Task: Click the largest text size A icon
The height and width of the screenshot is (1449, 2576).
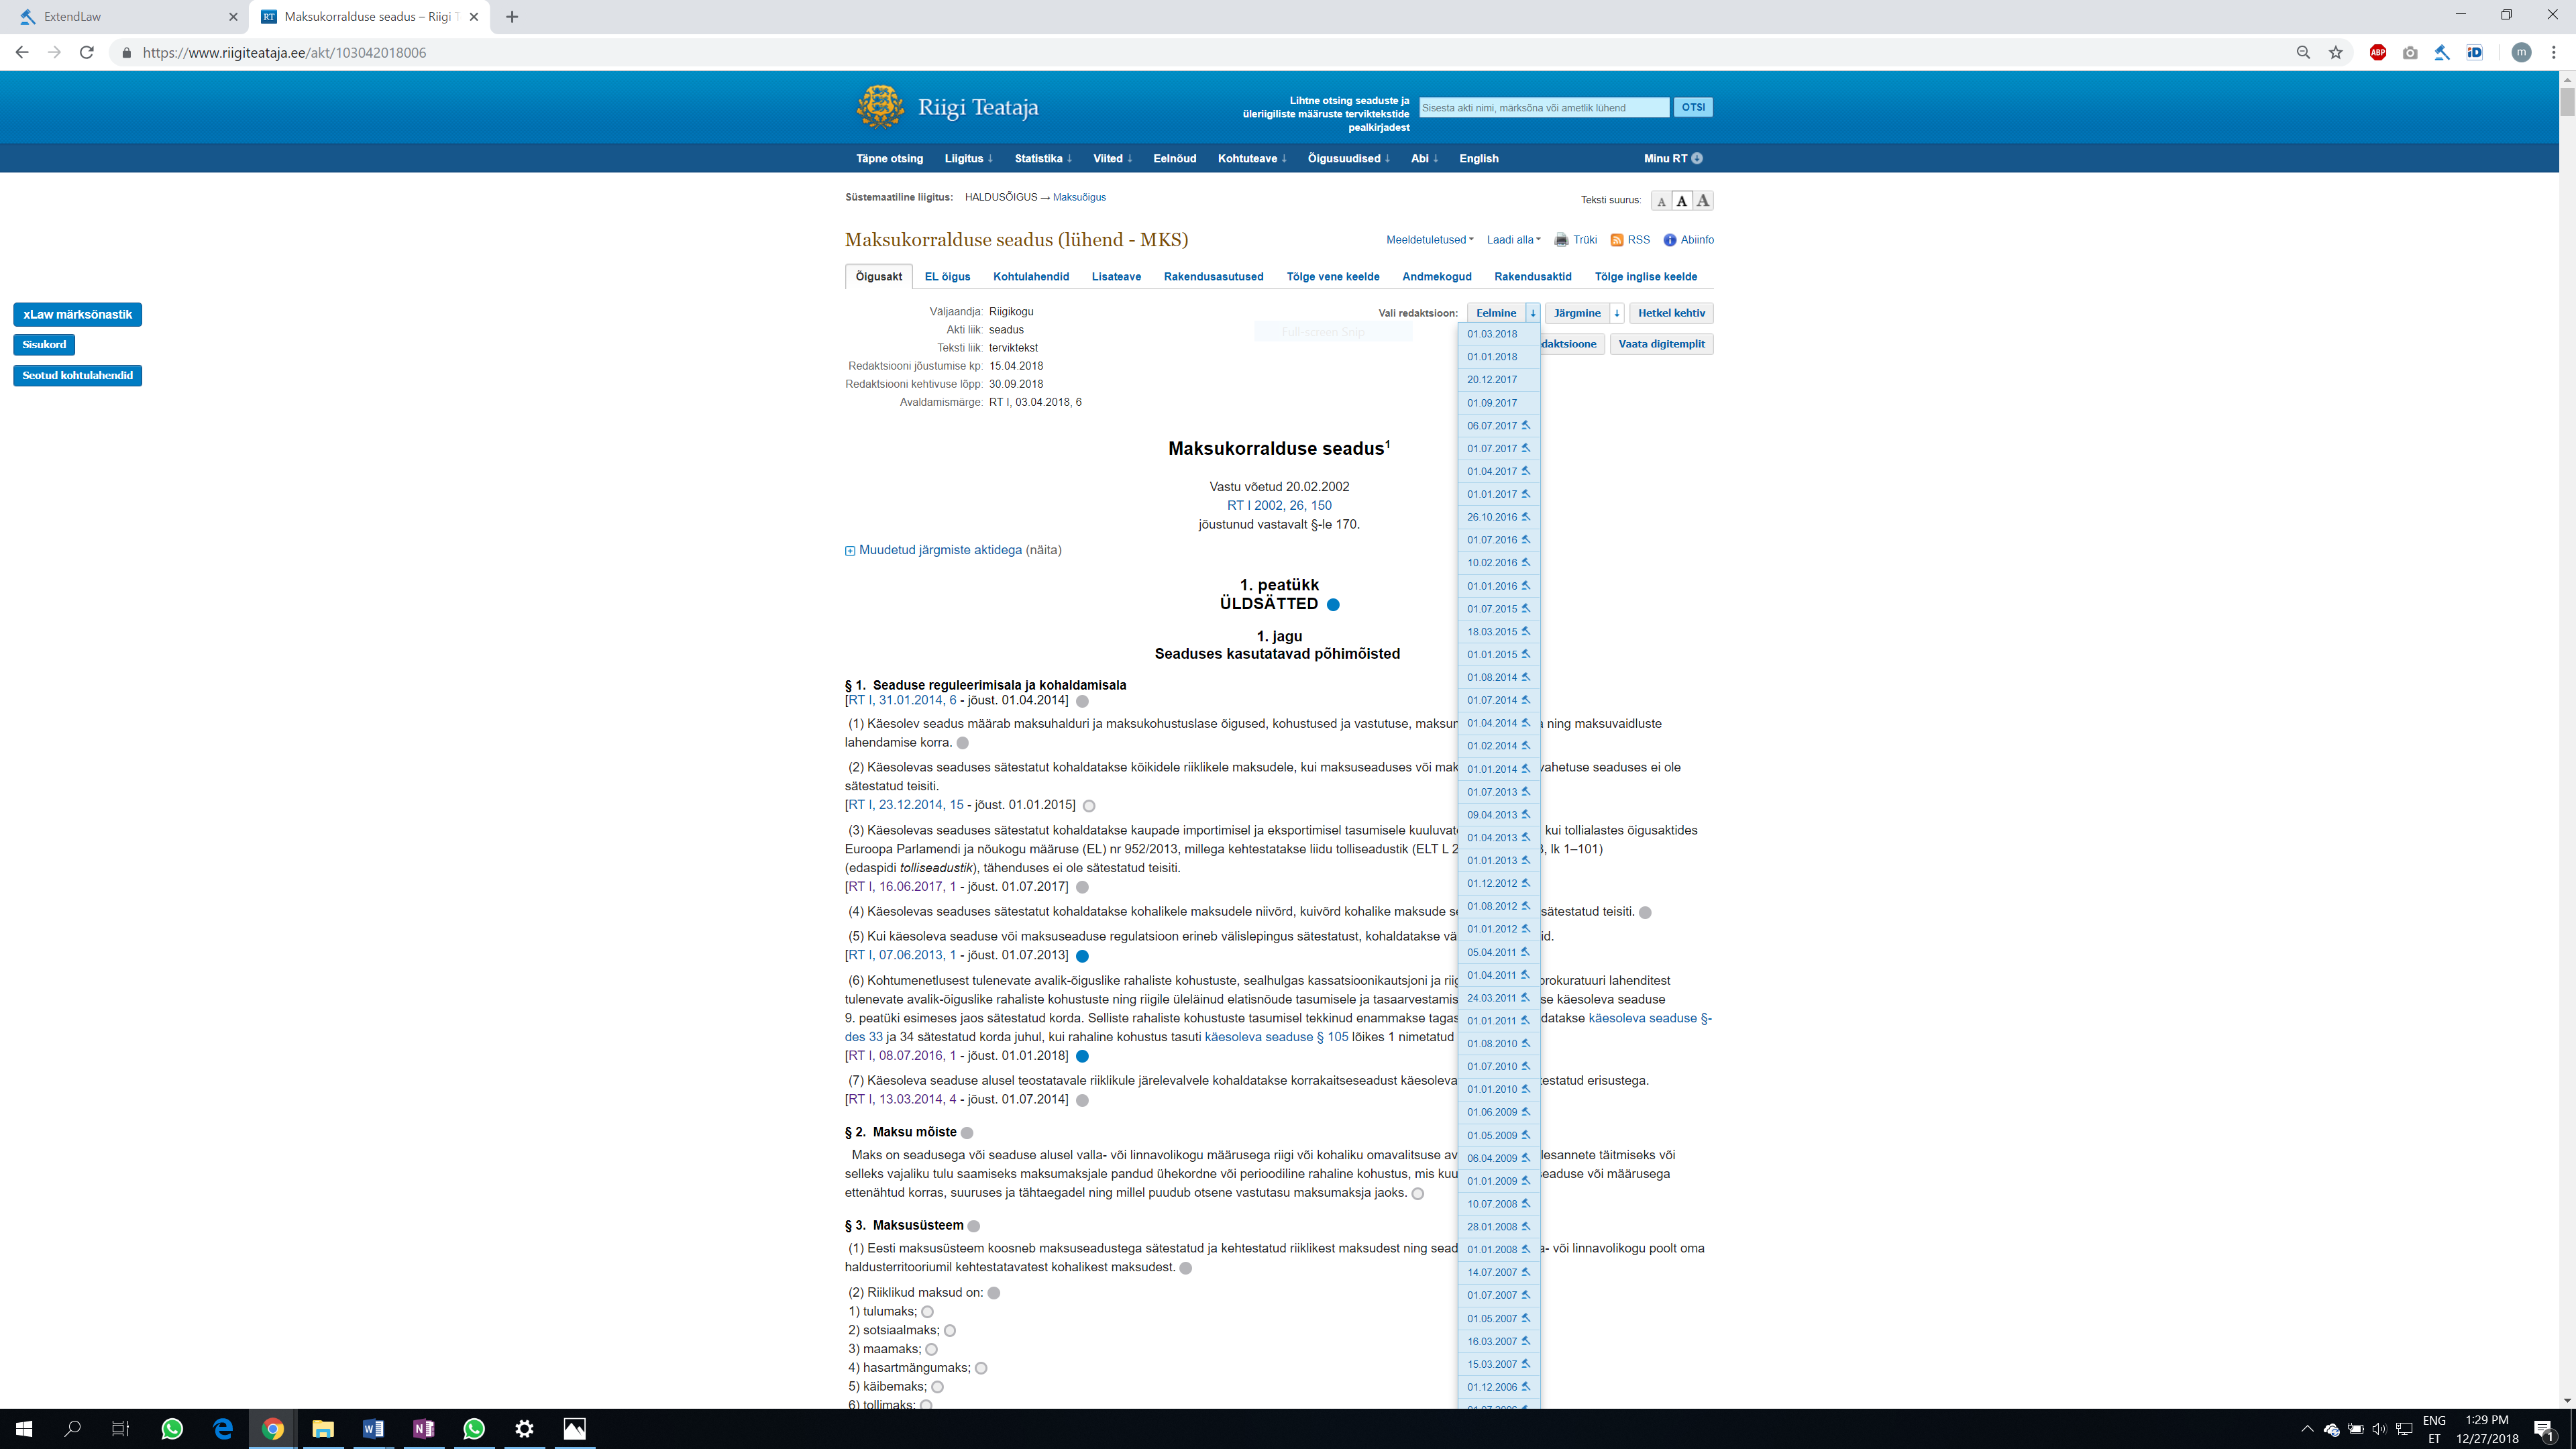Action: pos(1703,201)
